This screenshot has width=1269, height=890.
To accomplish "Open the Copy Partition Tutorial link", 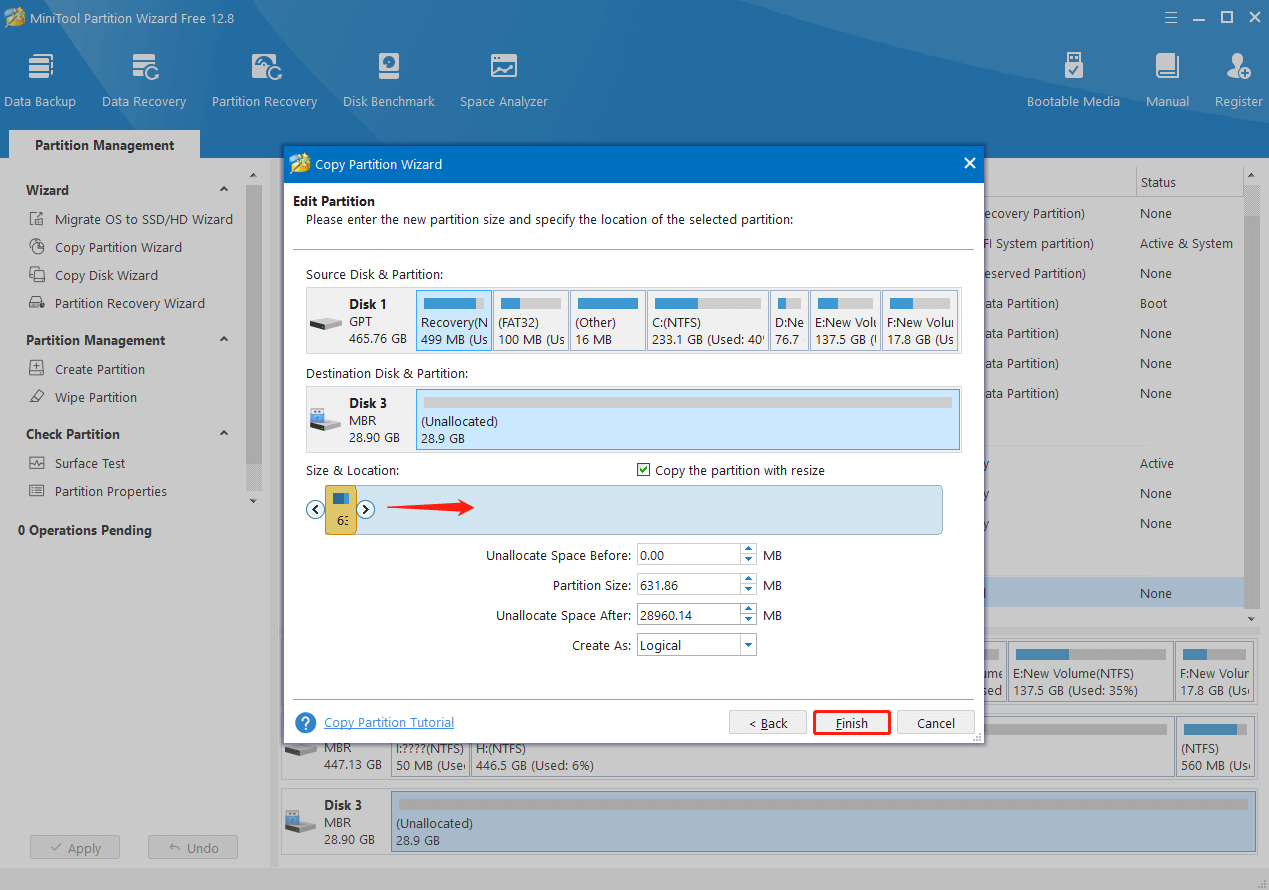I will [x=389, y=722].
